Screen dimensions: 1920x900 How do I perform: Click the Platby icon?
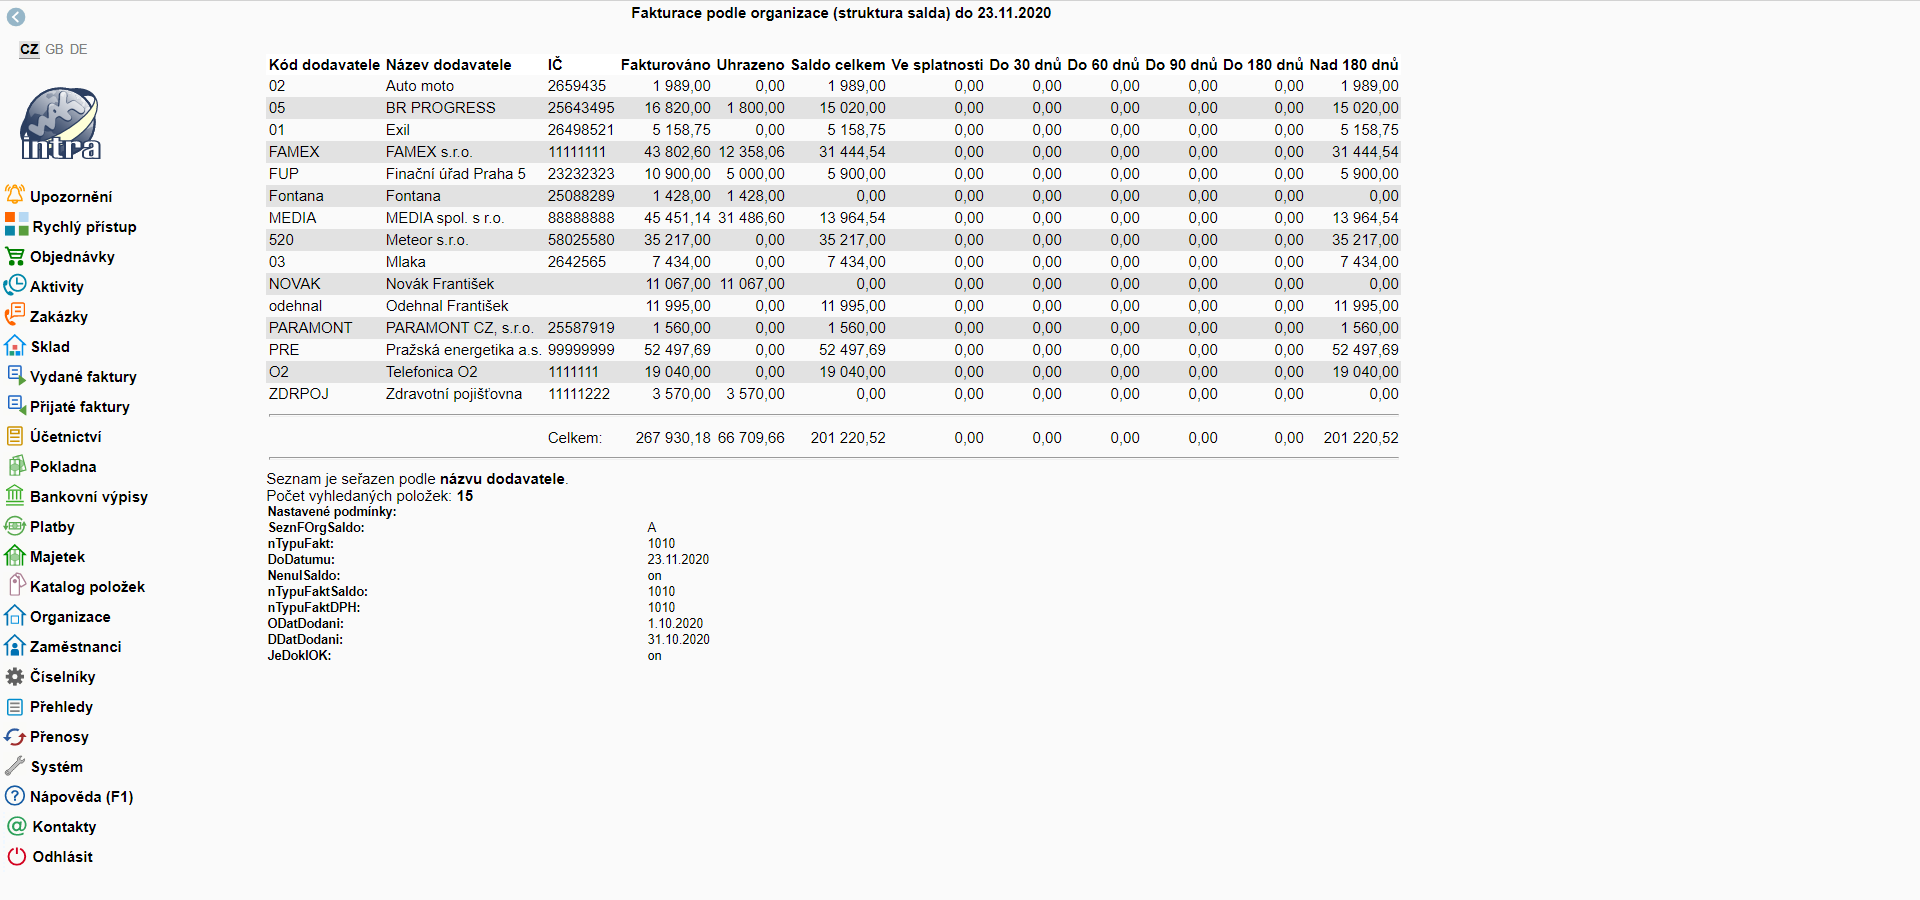pyautogui.click(x=15, y=526)
